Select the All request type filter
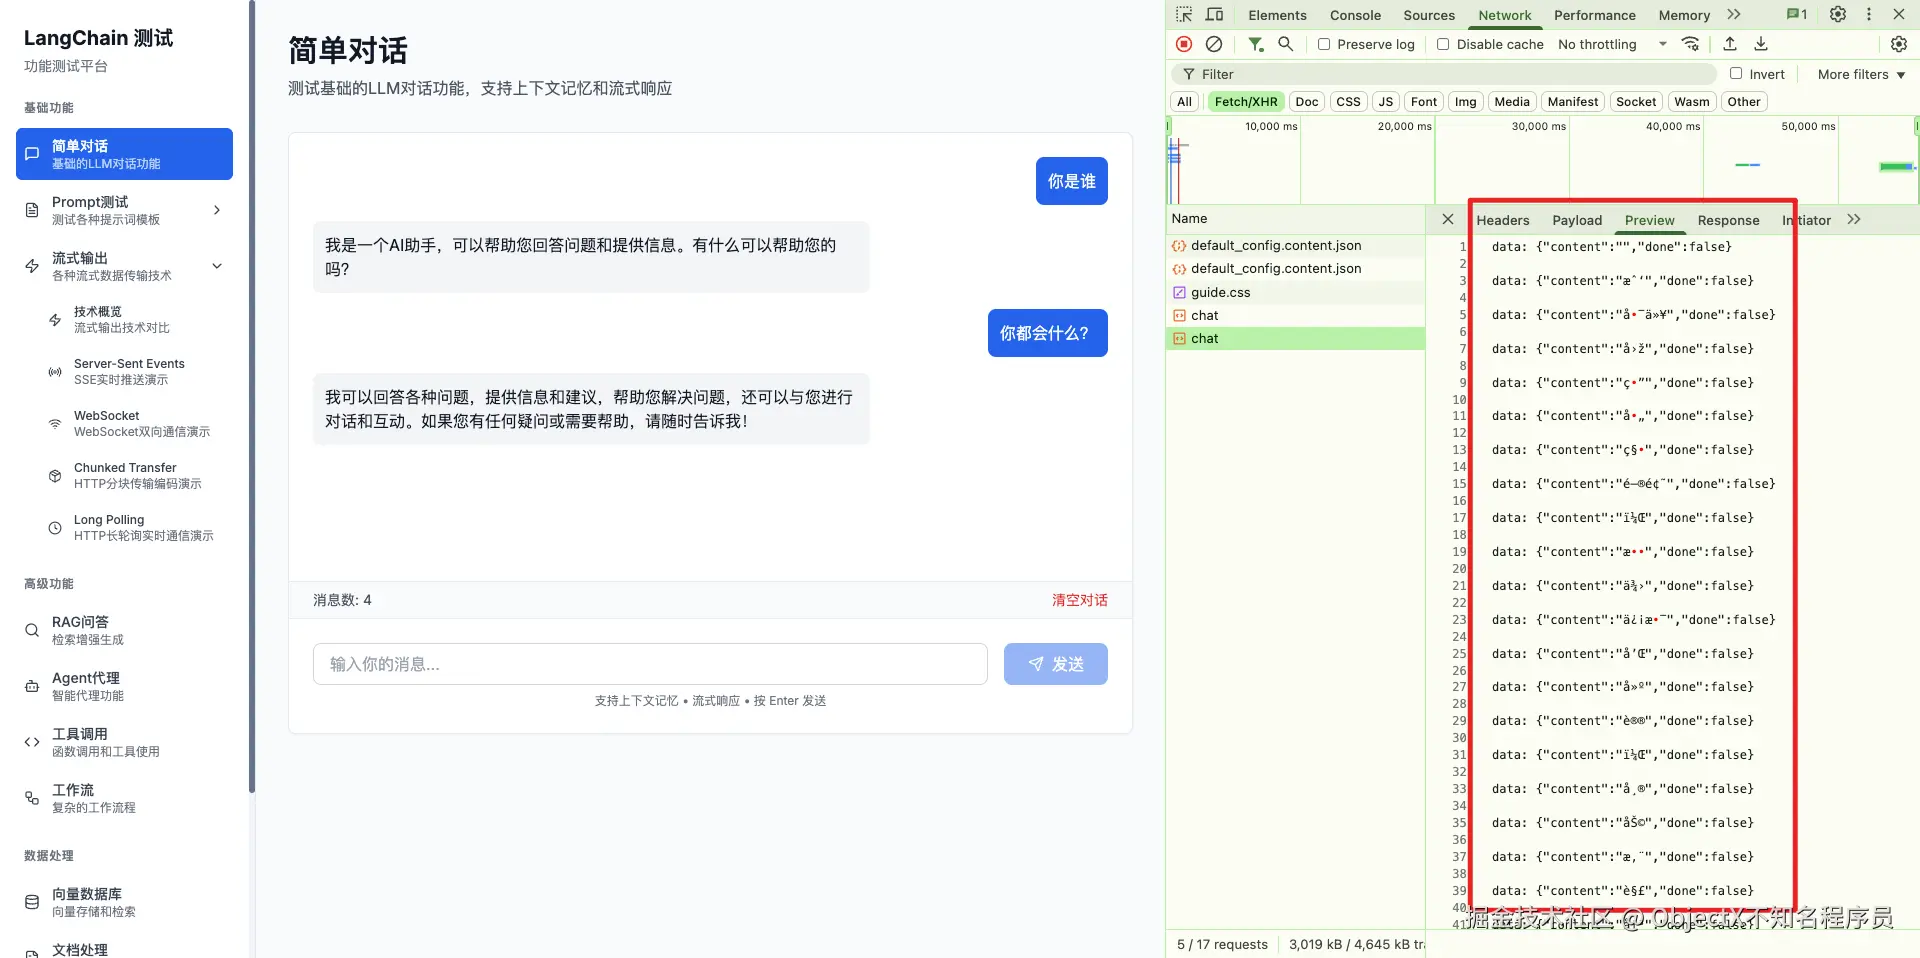Screen dimensions: 1920x958 tap(1184, 102)
